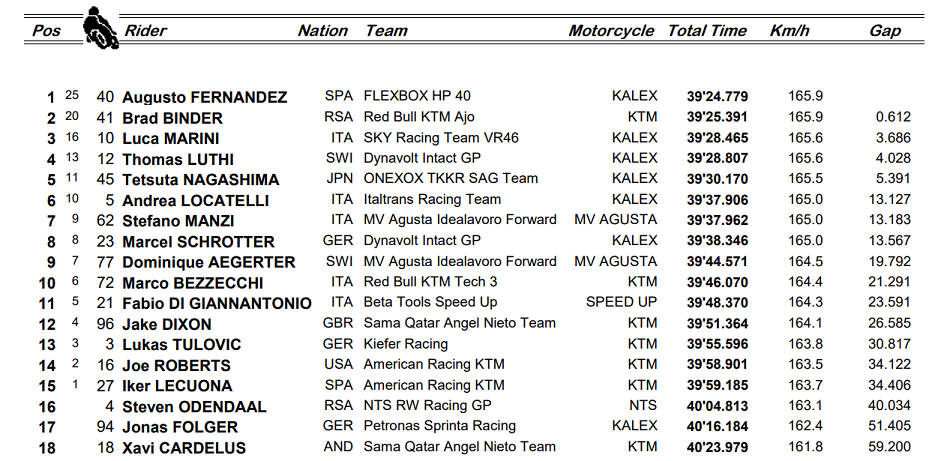Click the Pos column header
The image size is (950, 461).
46,31
